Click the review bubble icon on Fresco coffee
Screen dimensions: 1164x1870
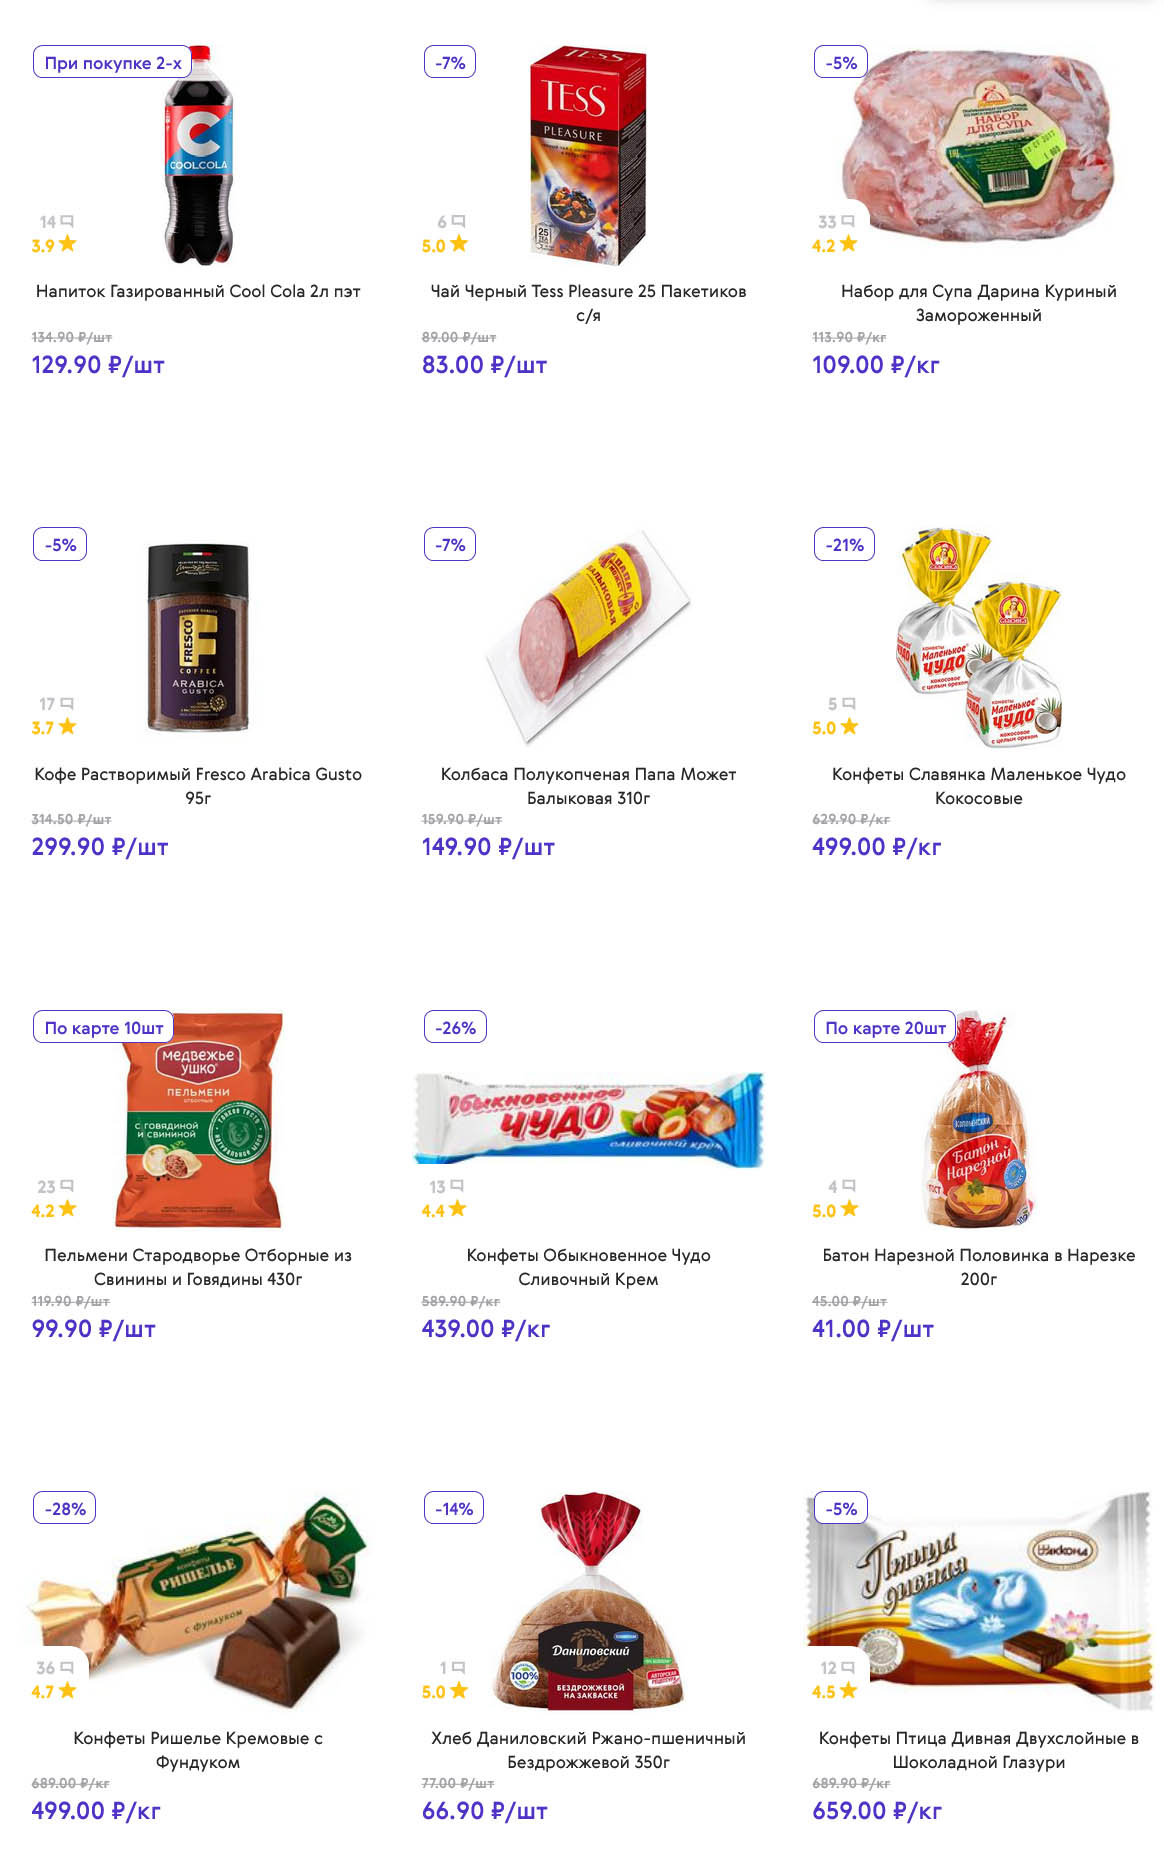67,704
